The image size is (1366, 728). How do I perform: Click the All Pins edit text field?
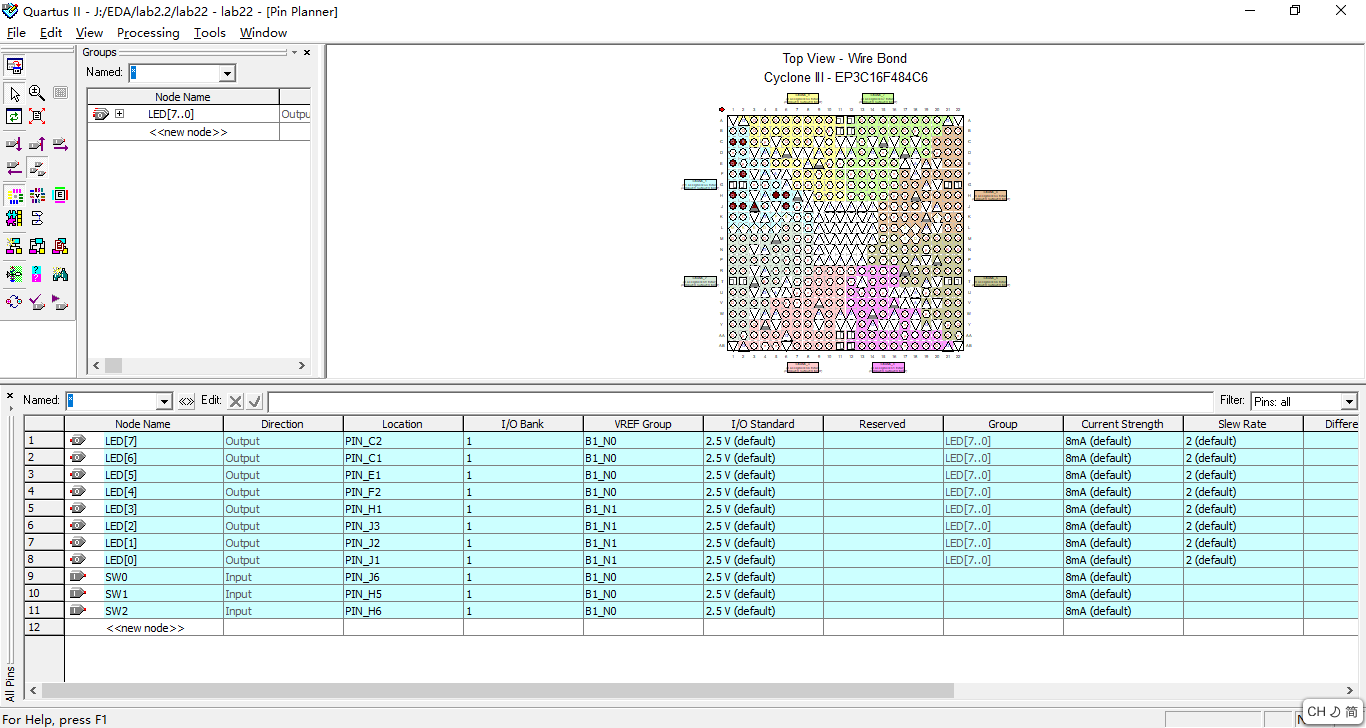pyautogui.click(x=740, y=401)
